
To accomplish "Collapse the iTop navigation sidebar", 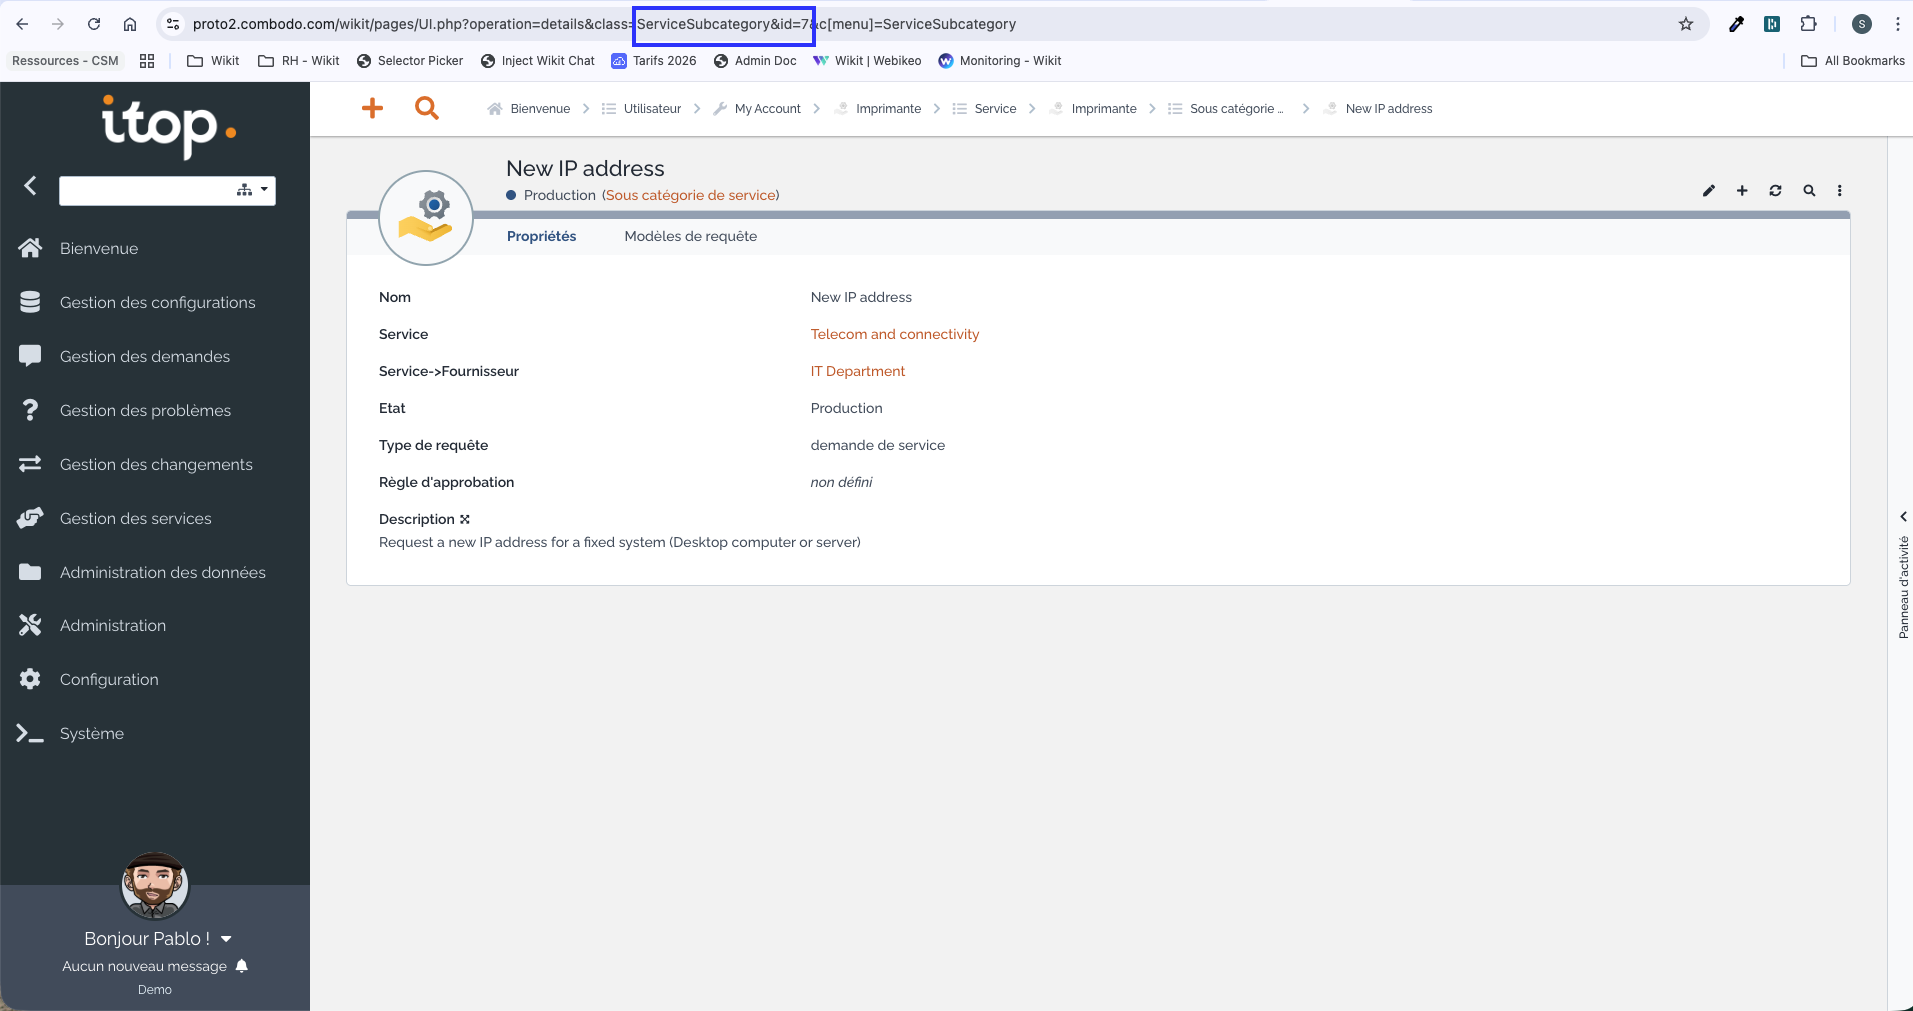I will [x=30, y=186].
